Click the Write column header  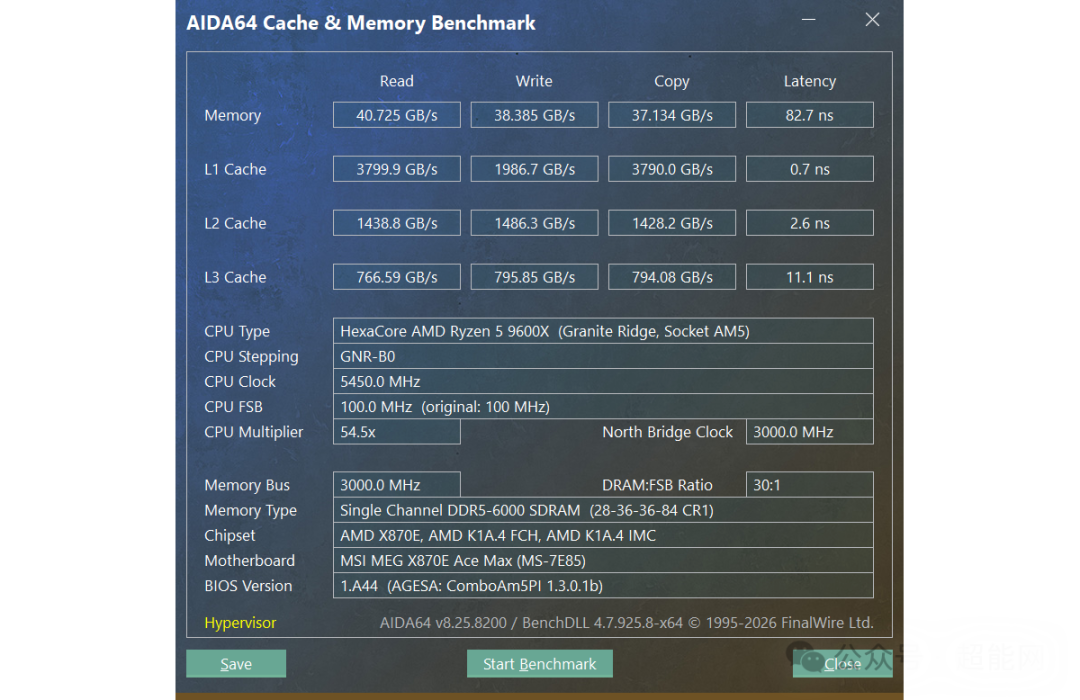click(x=534, y=81)
